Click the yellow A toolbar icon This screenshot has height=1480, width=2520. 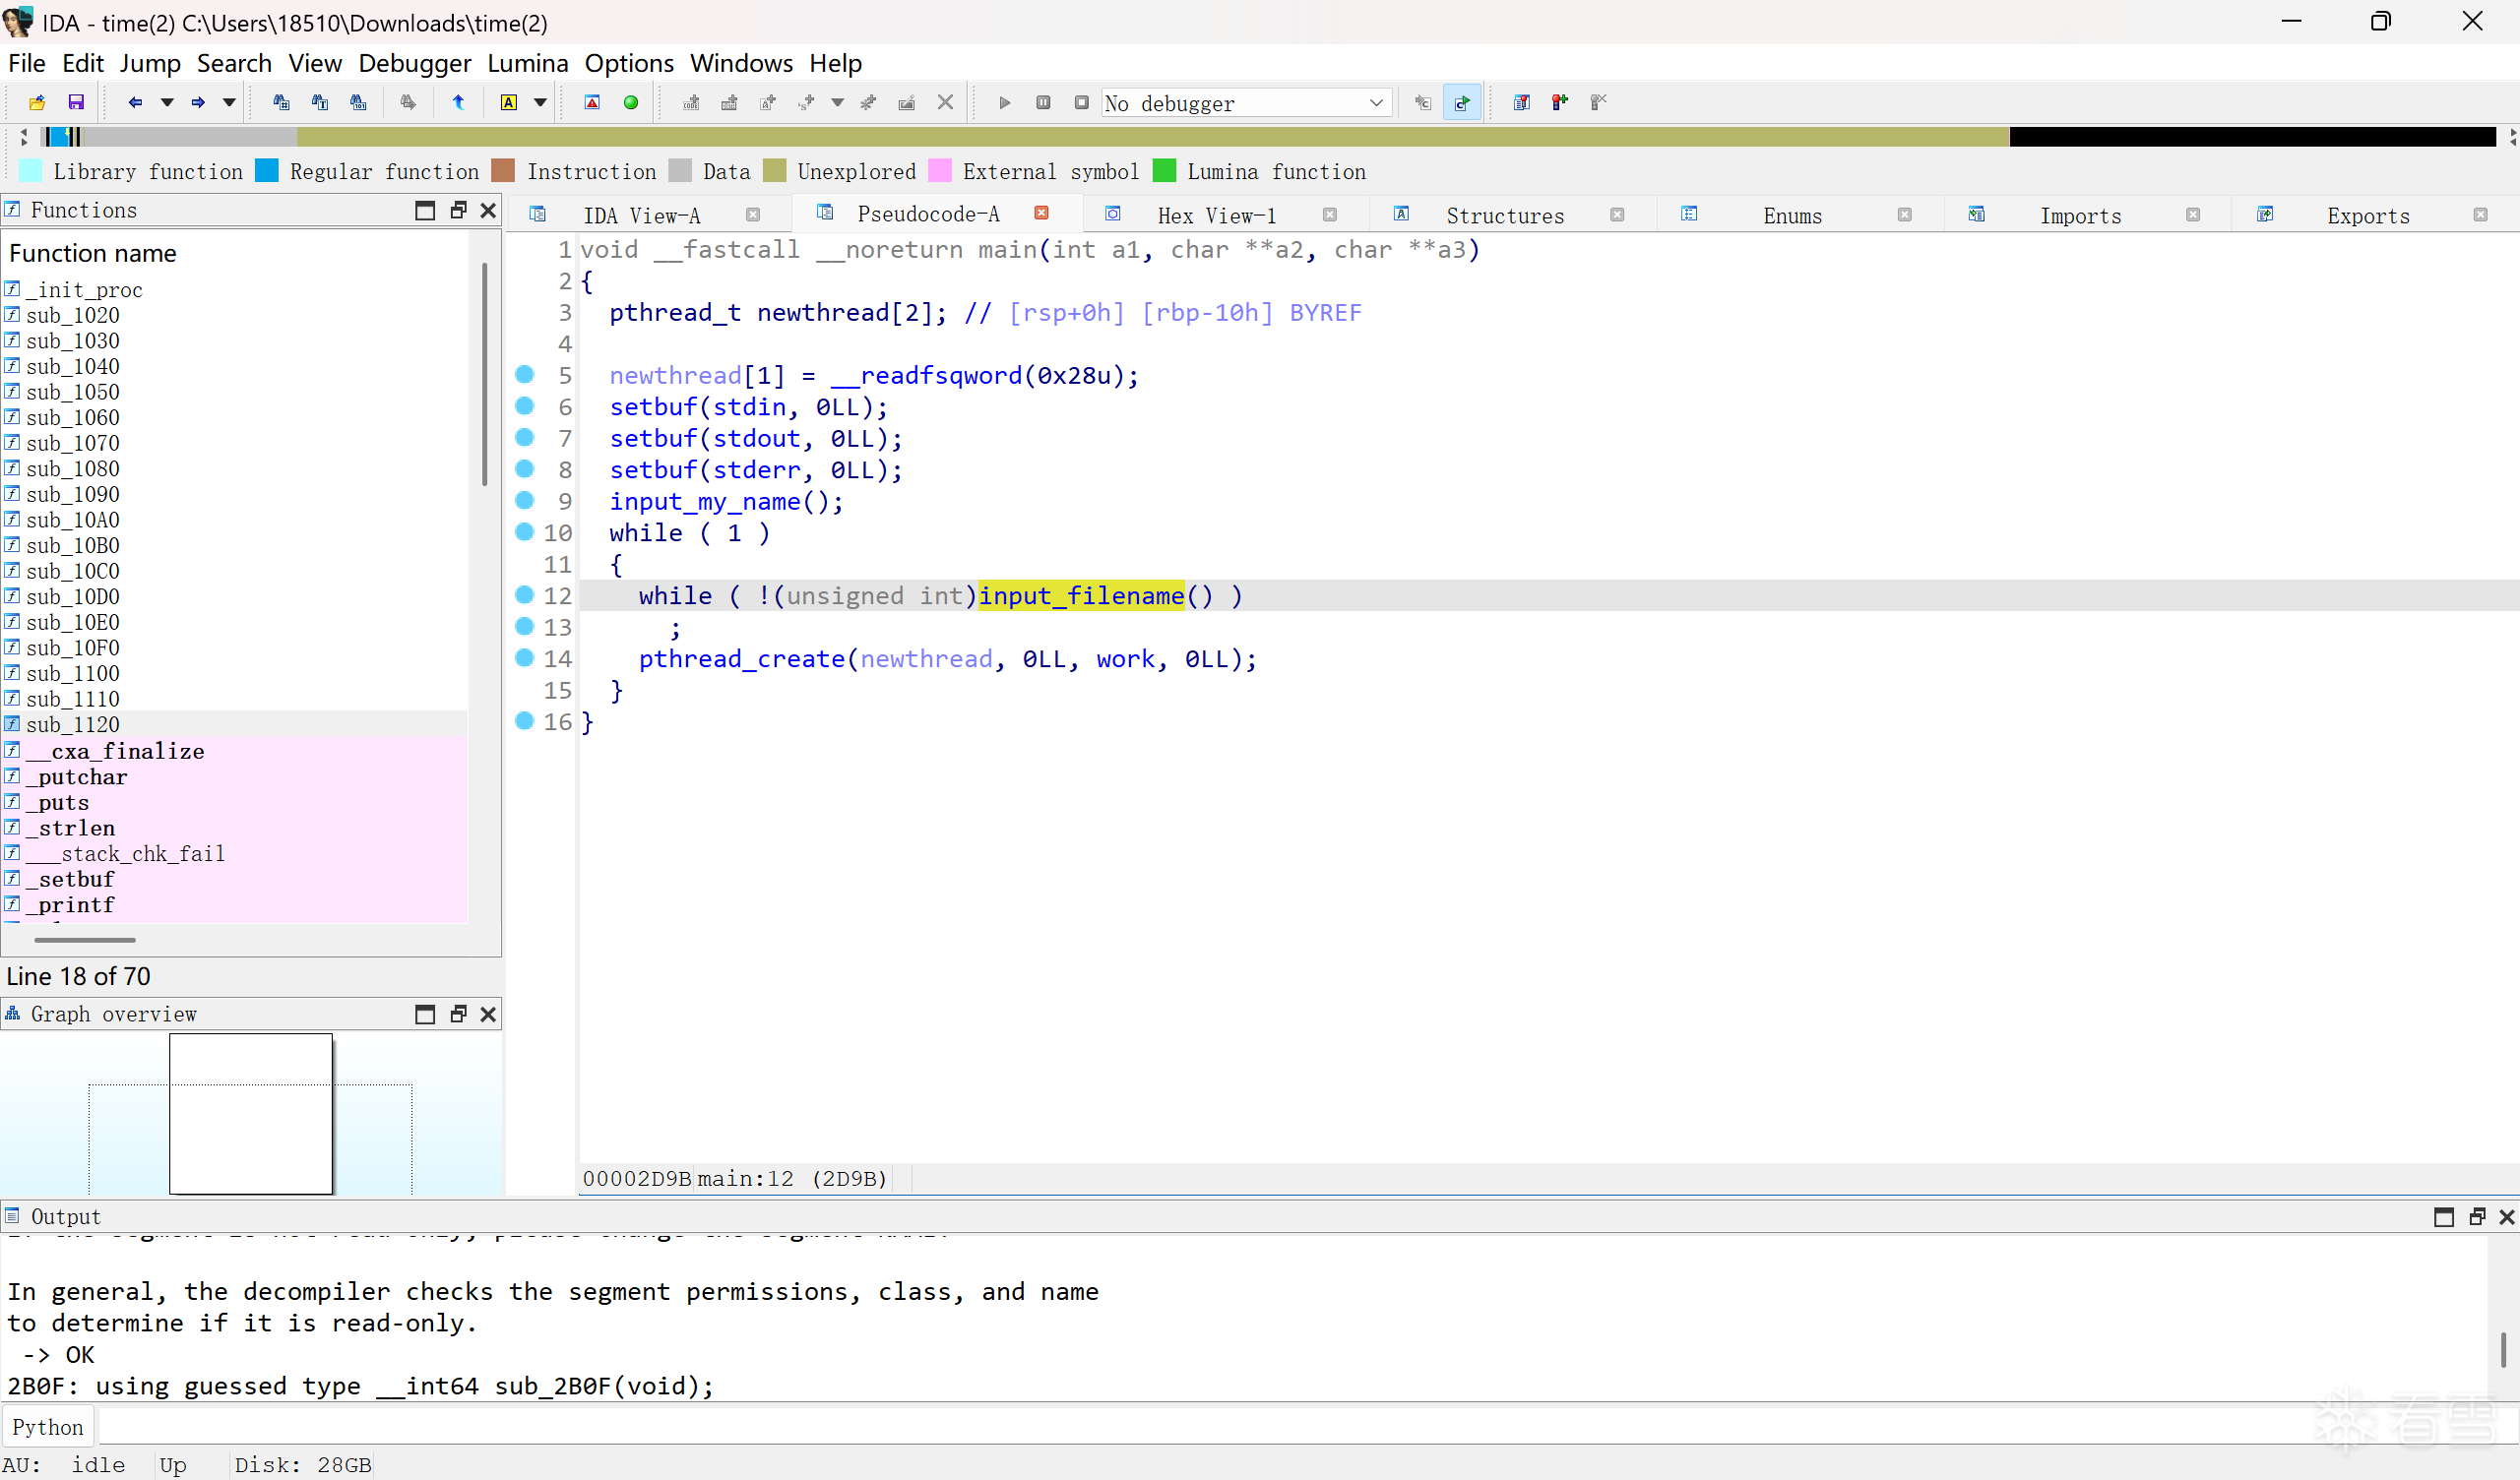(509, 102)
